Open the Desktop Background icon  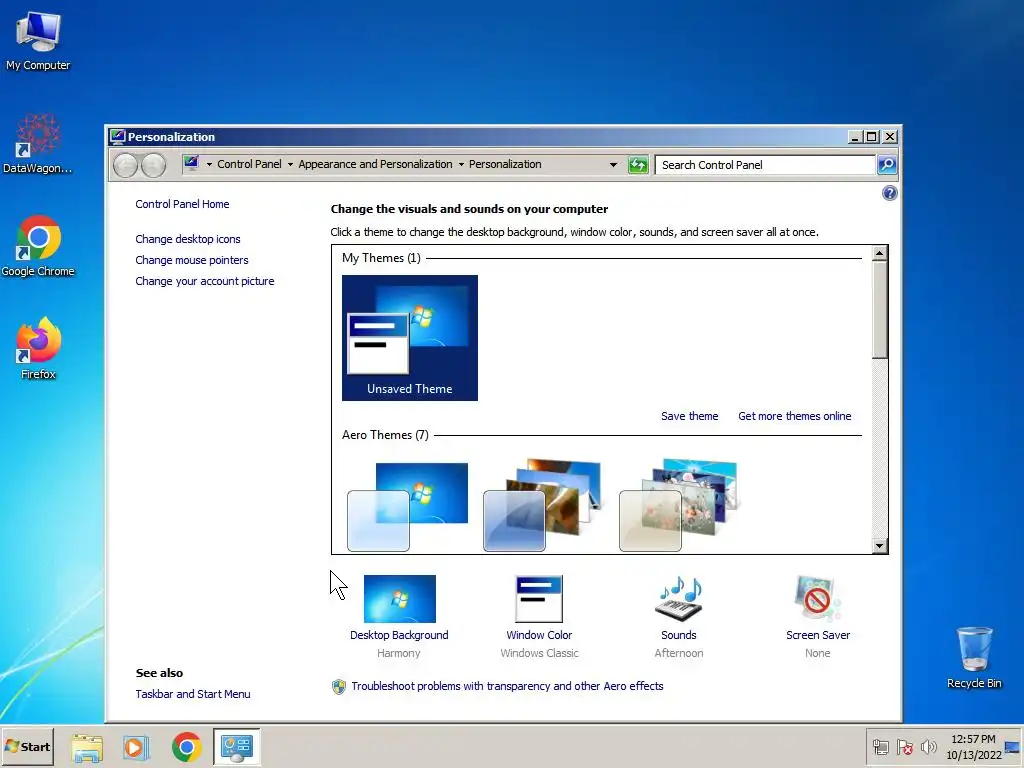(400, 599)
